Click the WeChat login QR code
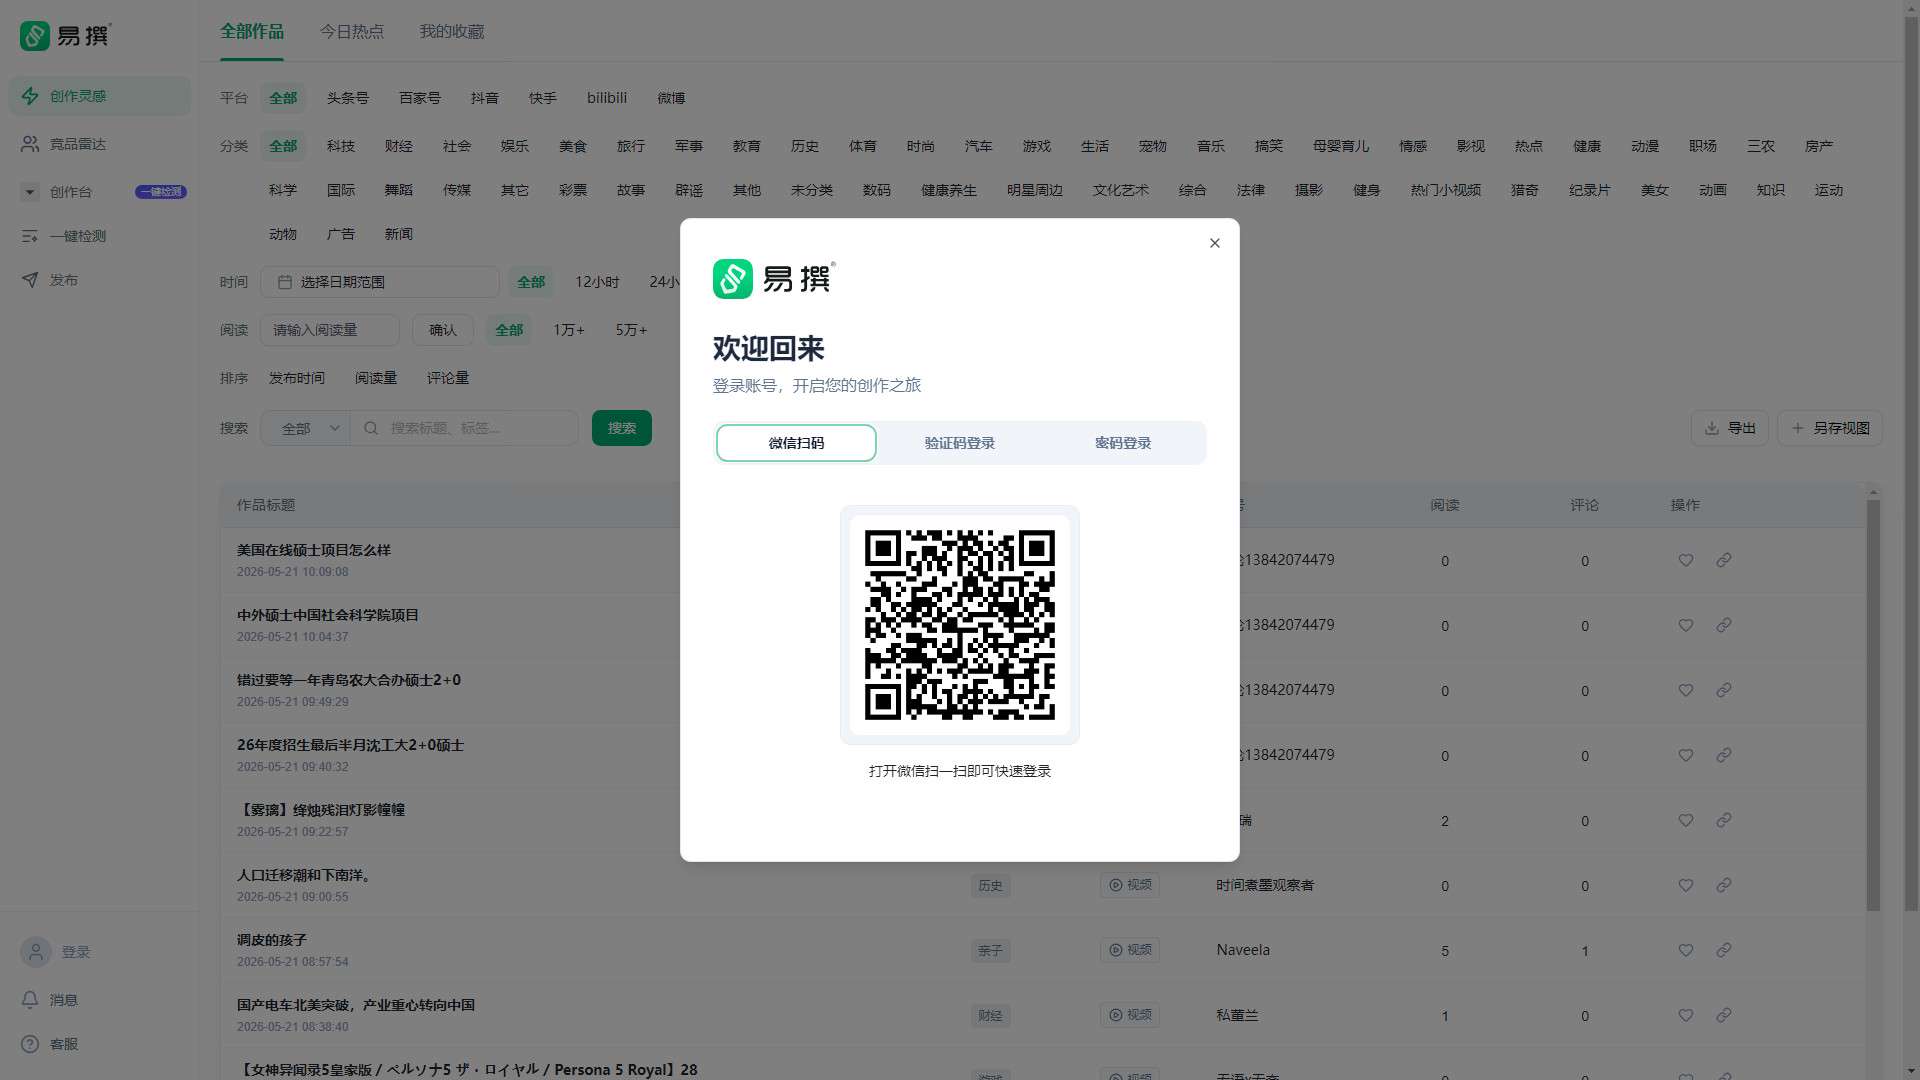 (959, 625)
